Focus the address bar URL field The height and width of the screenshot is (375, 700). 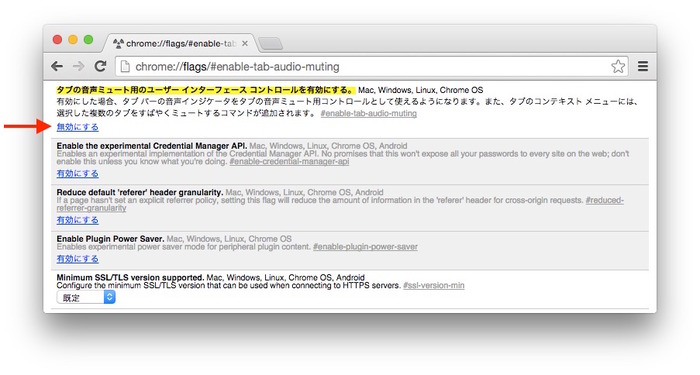pyautogui.click(x=371, y=67)
